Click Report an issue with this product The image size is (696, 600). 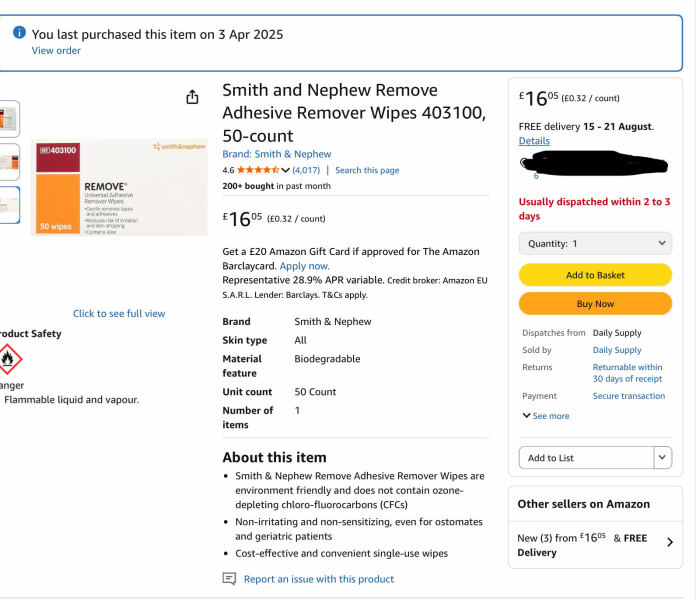[x=319, y=579]
